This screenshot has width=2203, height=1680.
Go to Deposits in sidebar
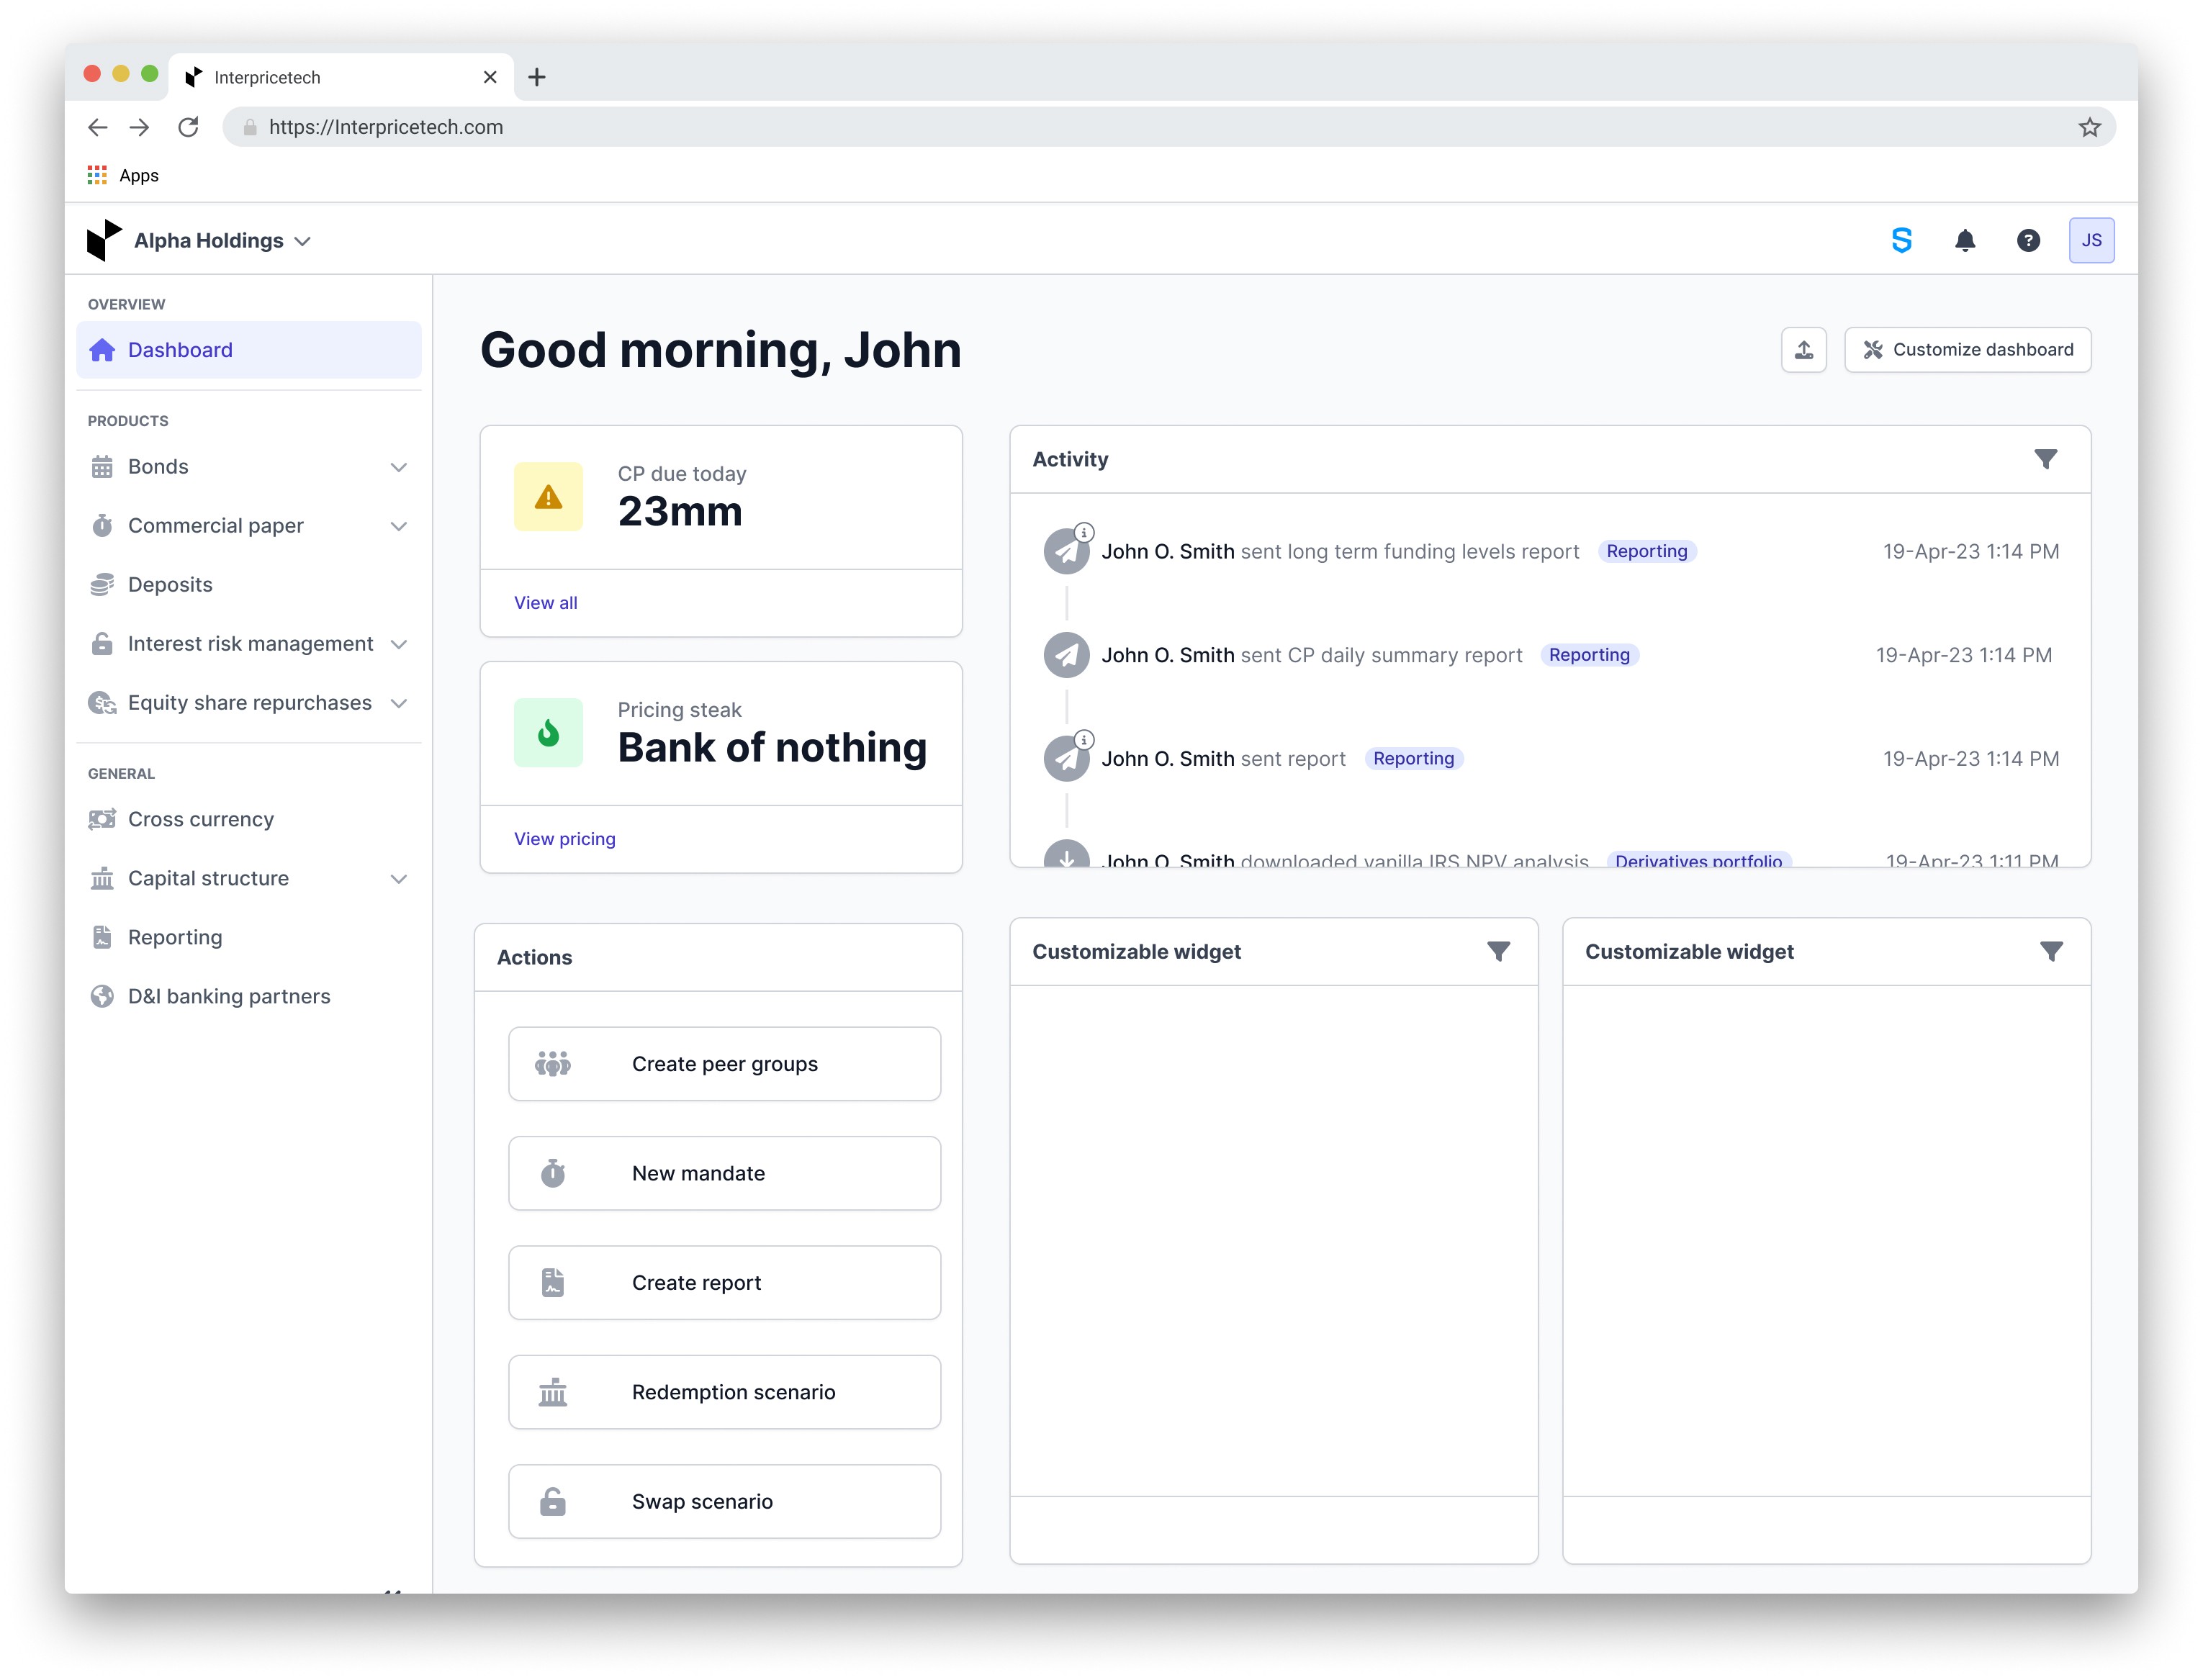pyautogui.click(x=170, y=585)
